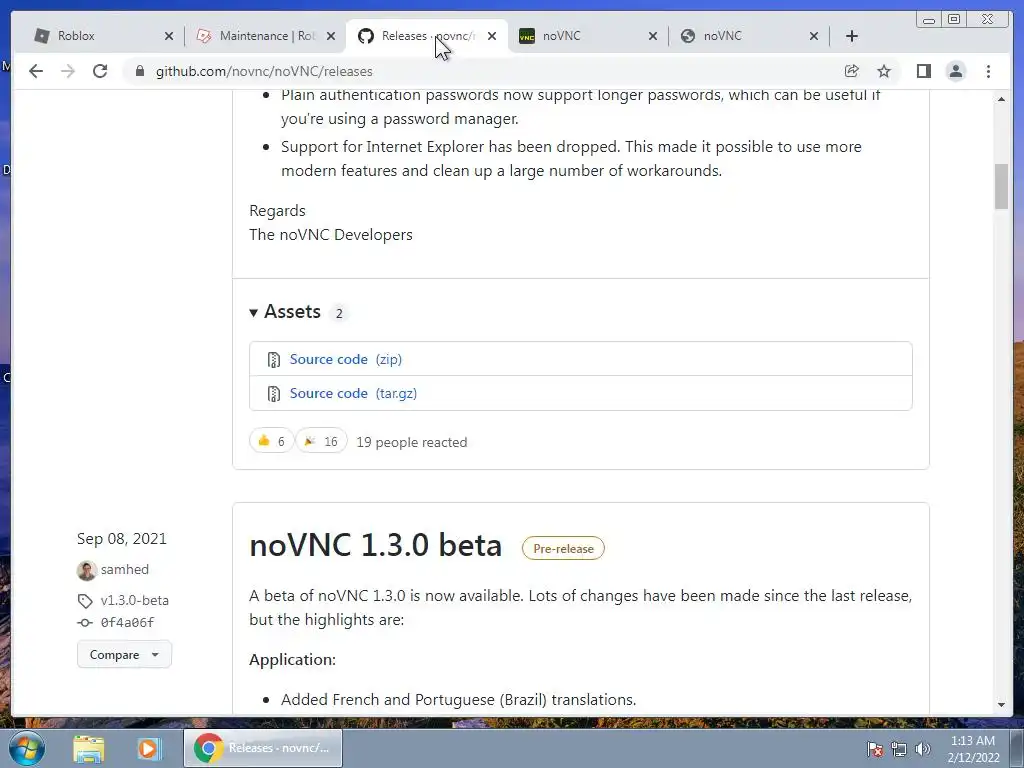This screenshot has height=768, width=1024.
Task: Open the Windows Start menu
Action: (26, 748)
